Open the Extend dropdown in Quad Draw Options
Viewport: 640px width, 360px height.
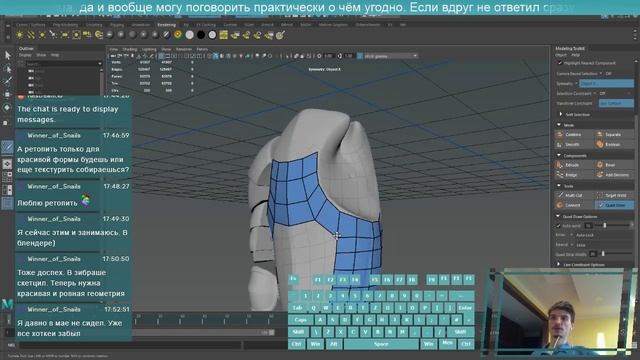pyautogui.click(x=579, y=245)
